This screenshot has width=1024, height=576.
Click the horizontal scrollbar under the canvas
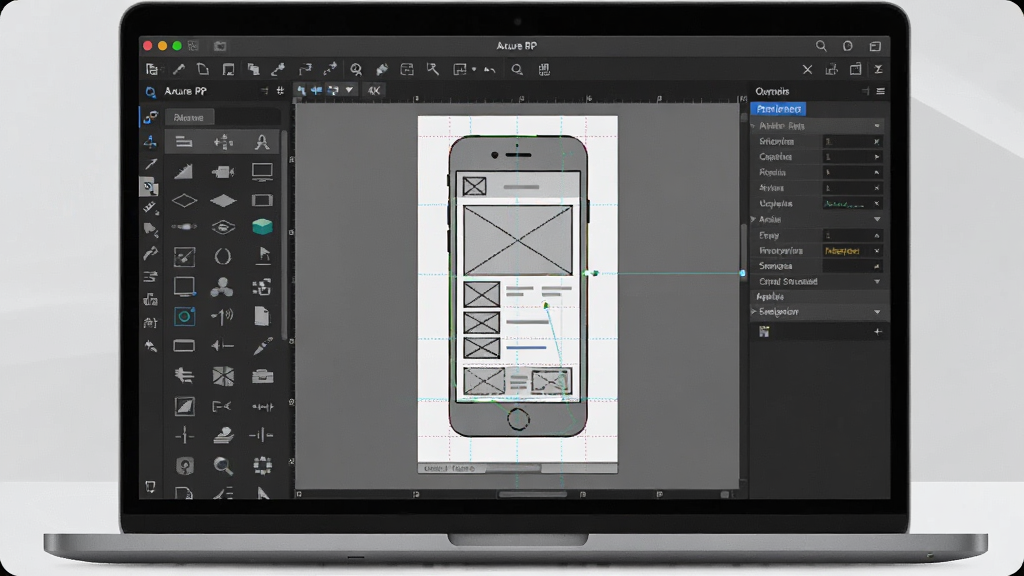[532, 494]
